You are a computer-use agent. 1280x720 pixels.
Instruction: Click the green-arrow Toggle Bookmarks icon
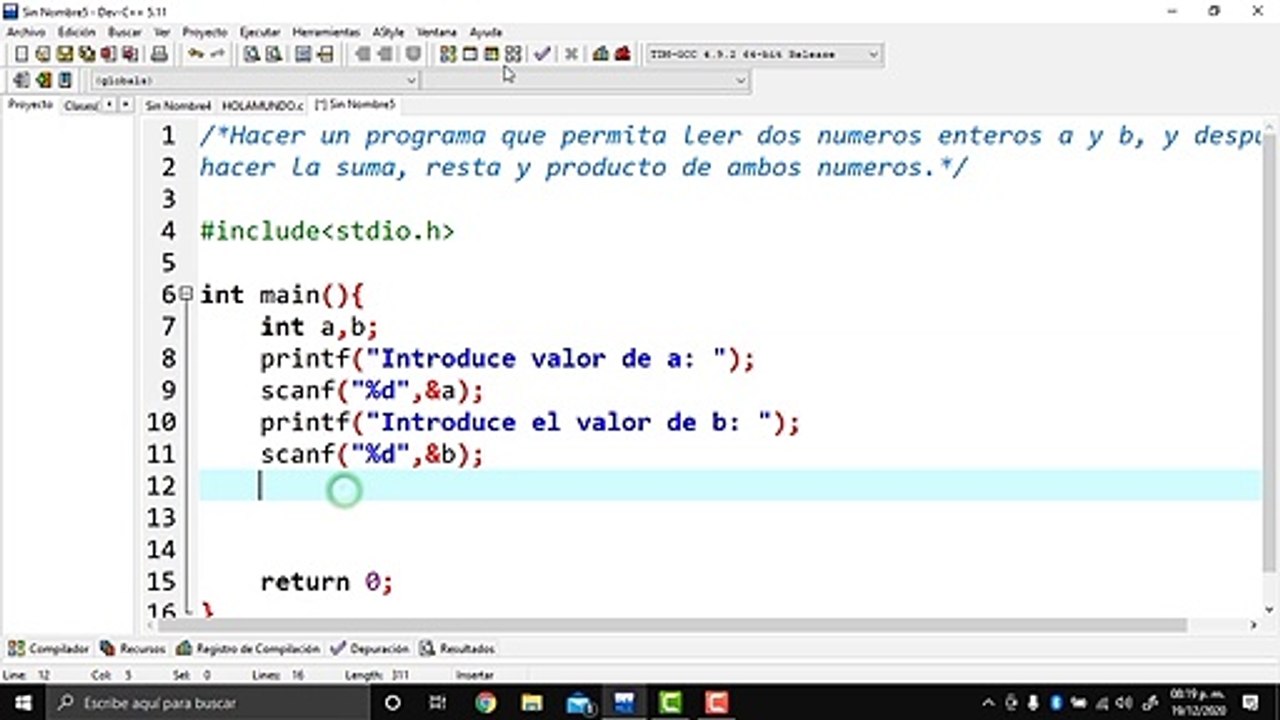[43, 80]
